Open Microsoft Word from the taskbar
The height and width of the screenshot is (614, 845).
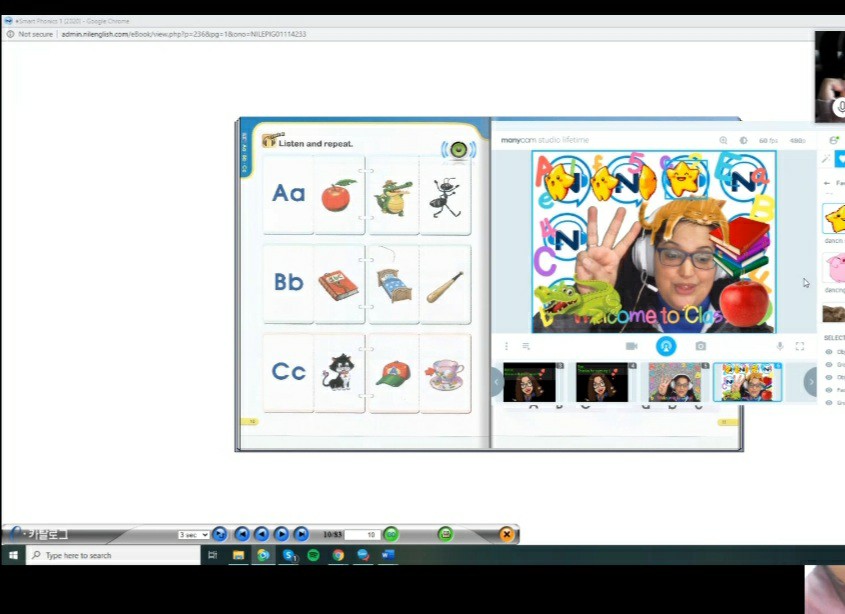point(388,555)
